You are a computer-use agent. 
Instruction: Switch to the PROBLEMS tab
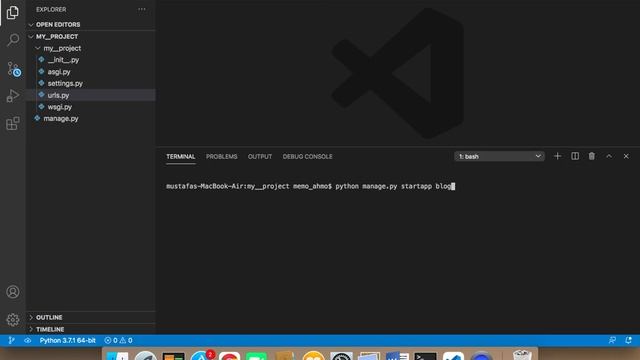tap(221, 157)
